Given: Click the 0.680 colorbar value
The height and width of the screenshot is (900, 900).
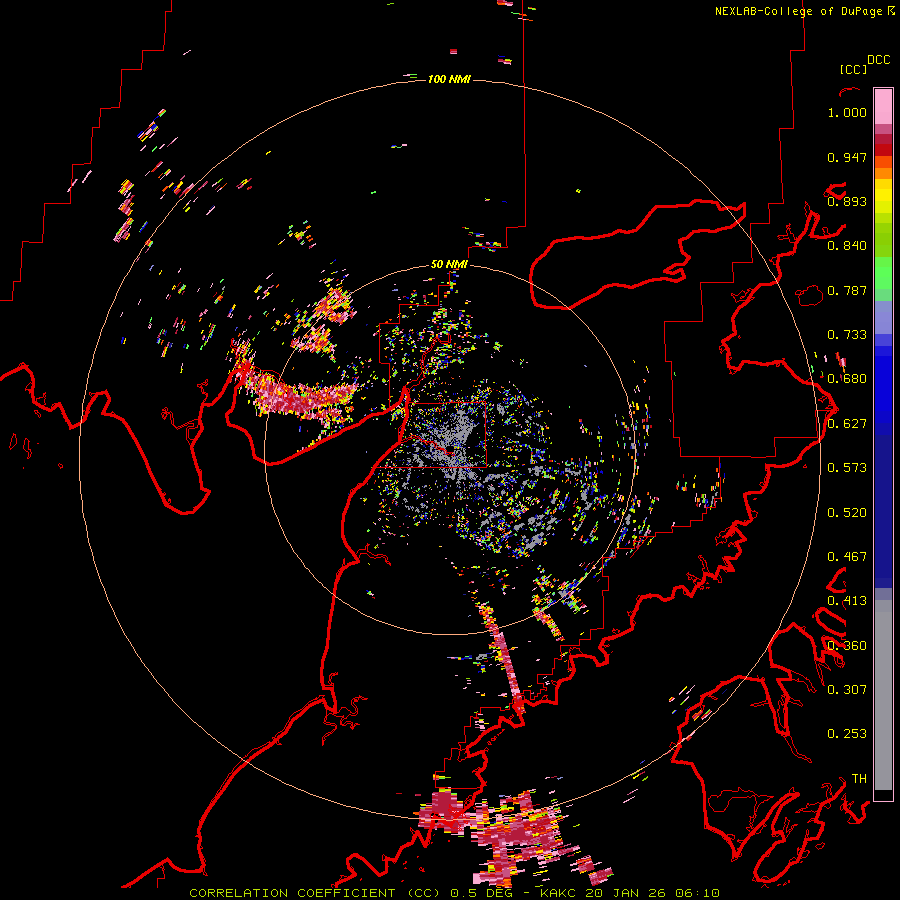Looking at the screenshot, I should tap(847, 379).
